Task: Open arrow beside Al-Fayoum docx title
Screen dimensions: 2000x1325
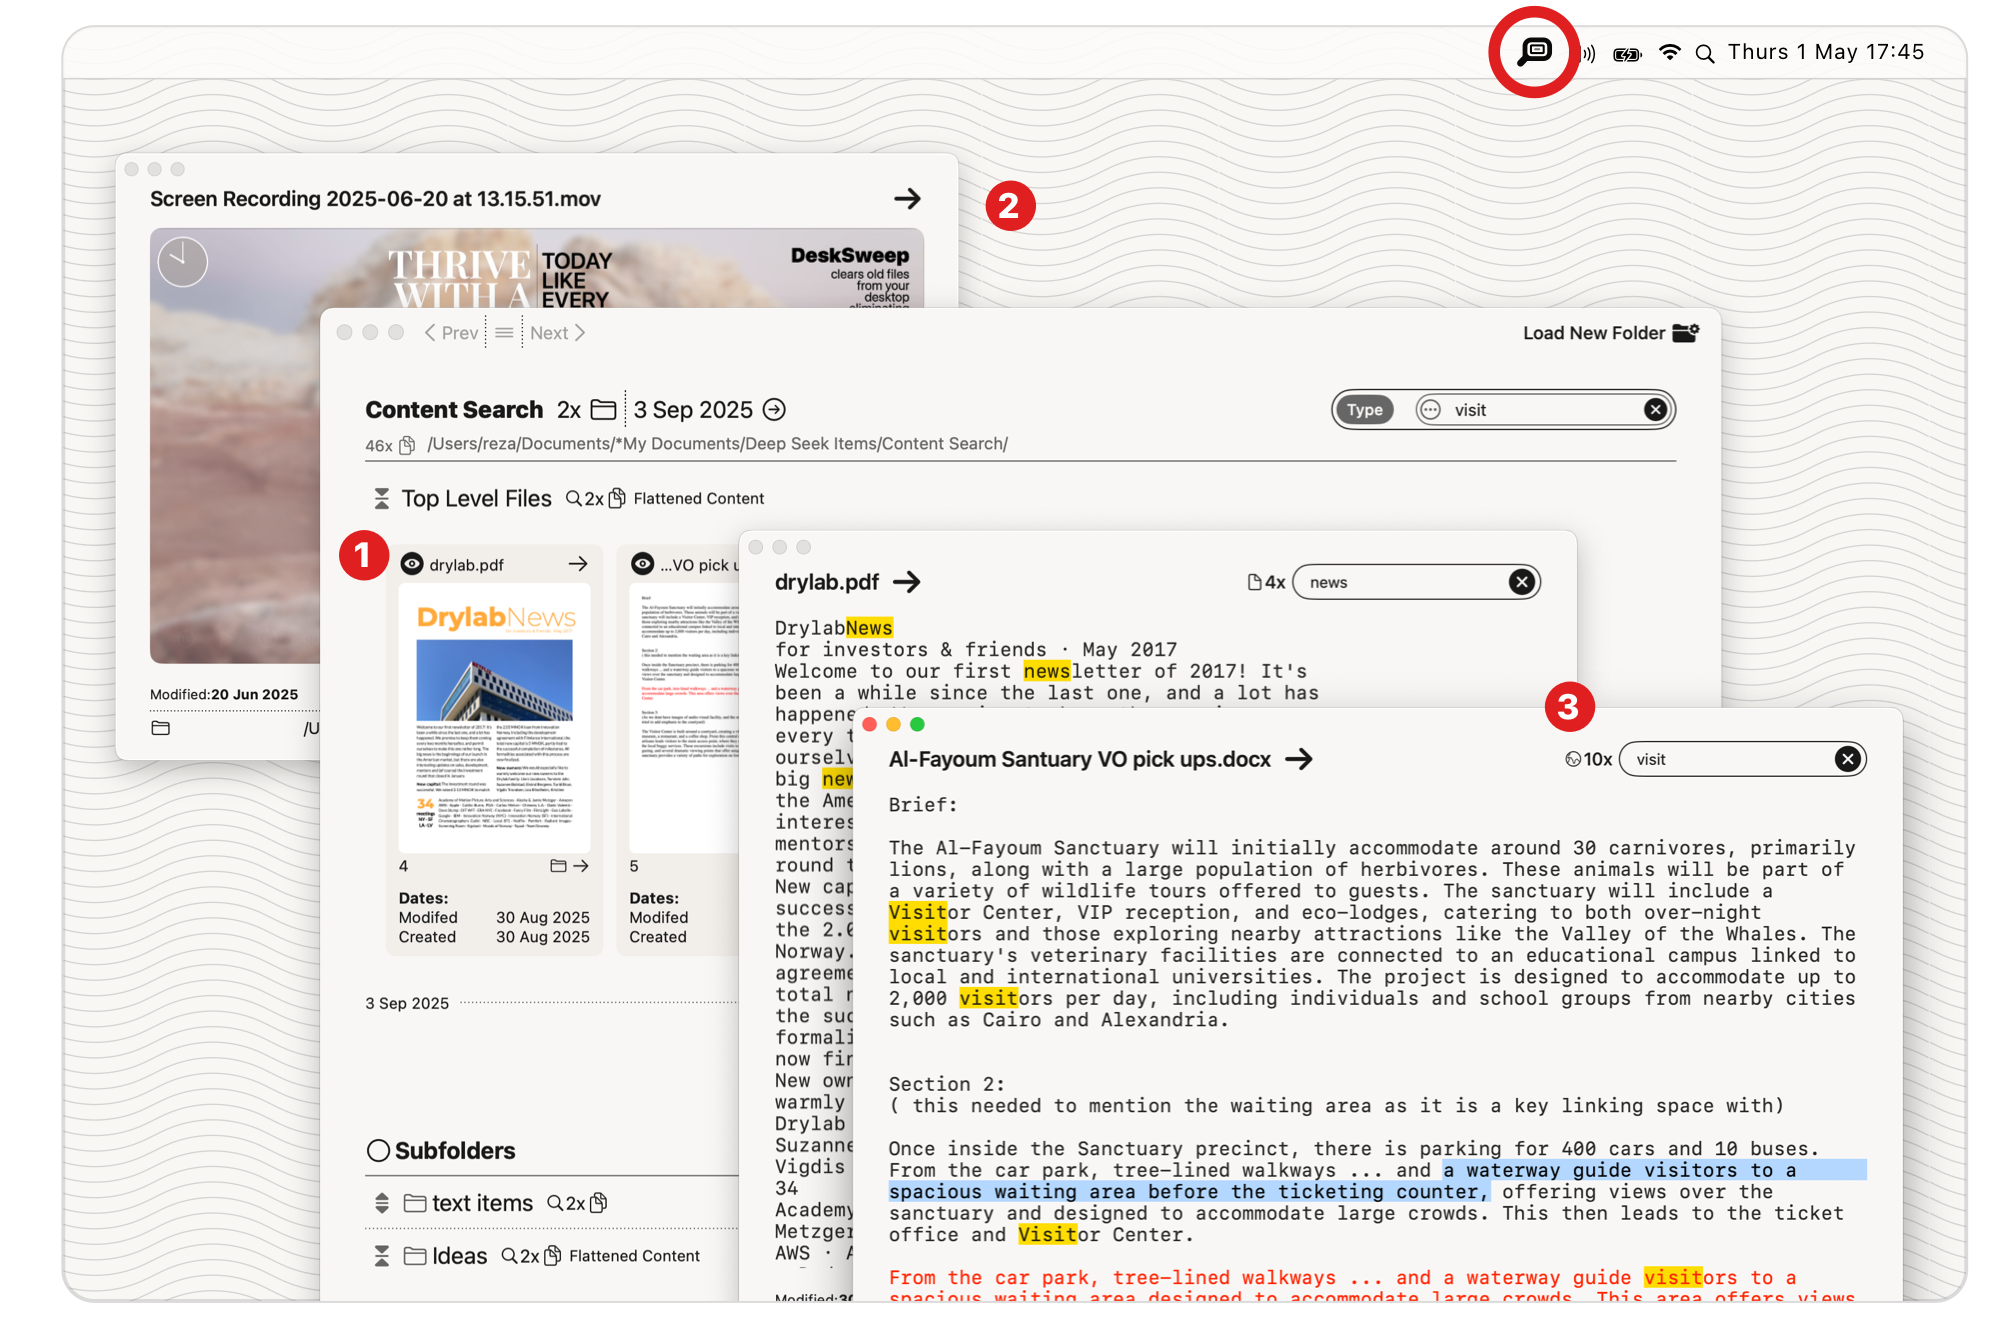Action: click(x=1298, y=759)
